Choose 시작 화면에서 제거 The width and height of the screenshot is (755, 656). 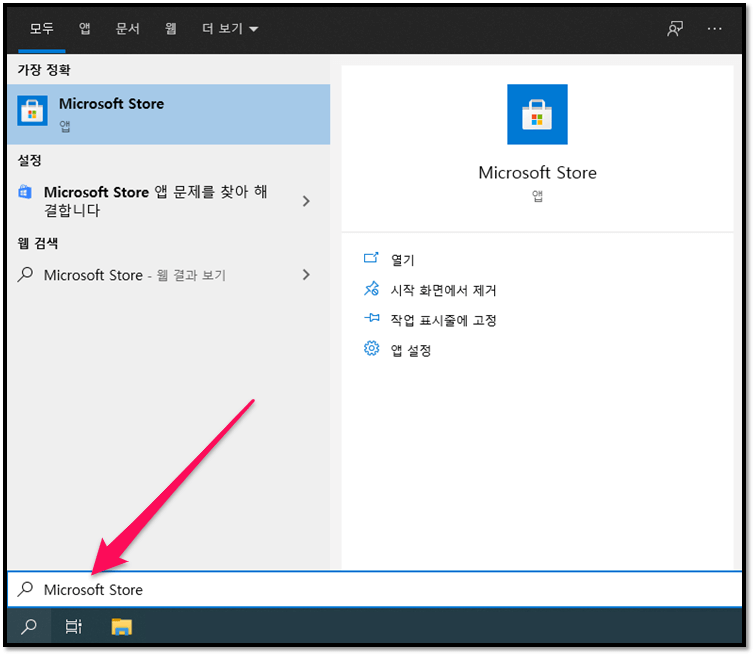click(x=443, y=290)
